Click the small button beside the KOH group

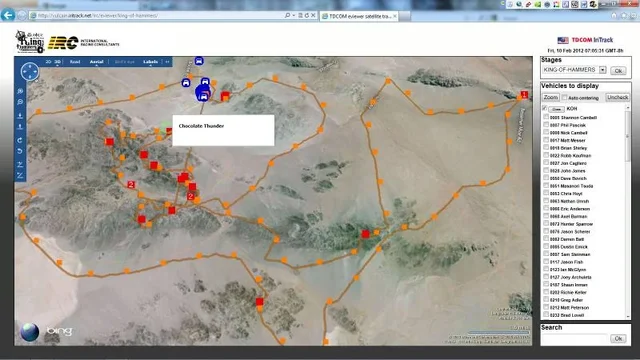click(x=556, y=109)
